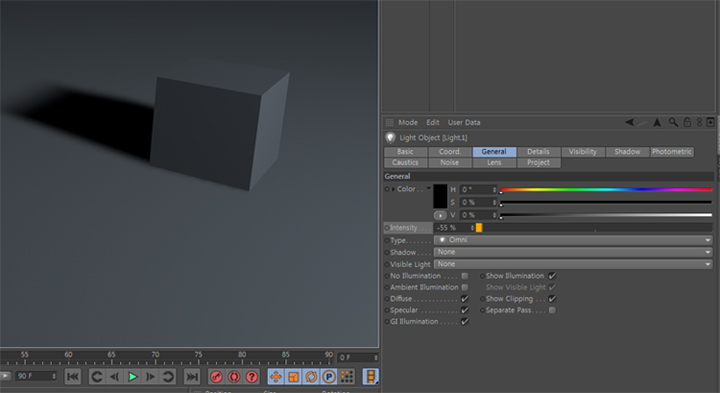This screenshot has height=393, width=720.
Task: Toggle the red Autokeying icon
Action: click(234, 377)
